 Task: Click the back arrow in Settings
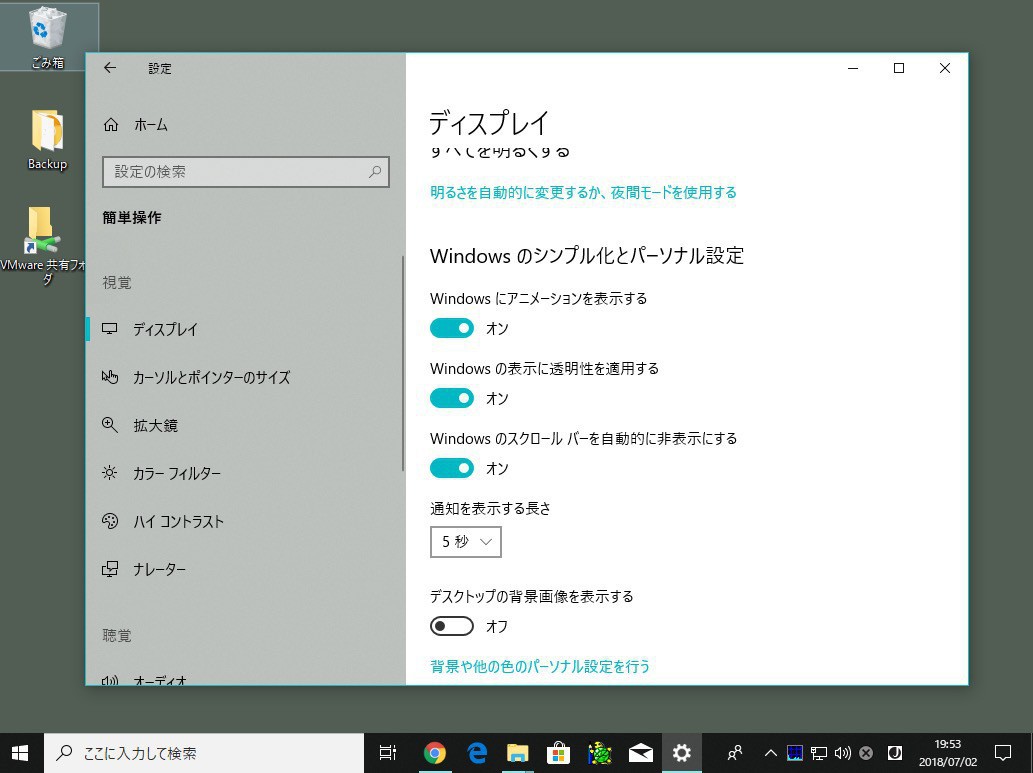[x=110, y=68]
